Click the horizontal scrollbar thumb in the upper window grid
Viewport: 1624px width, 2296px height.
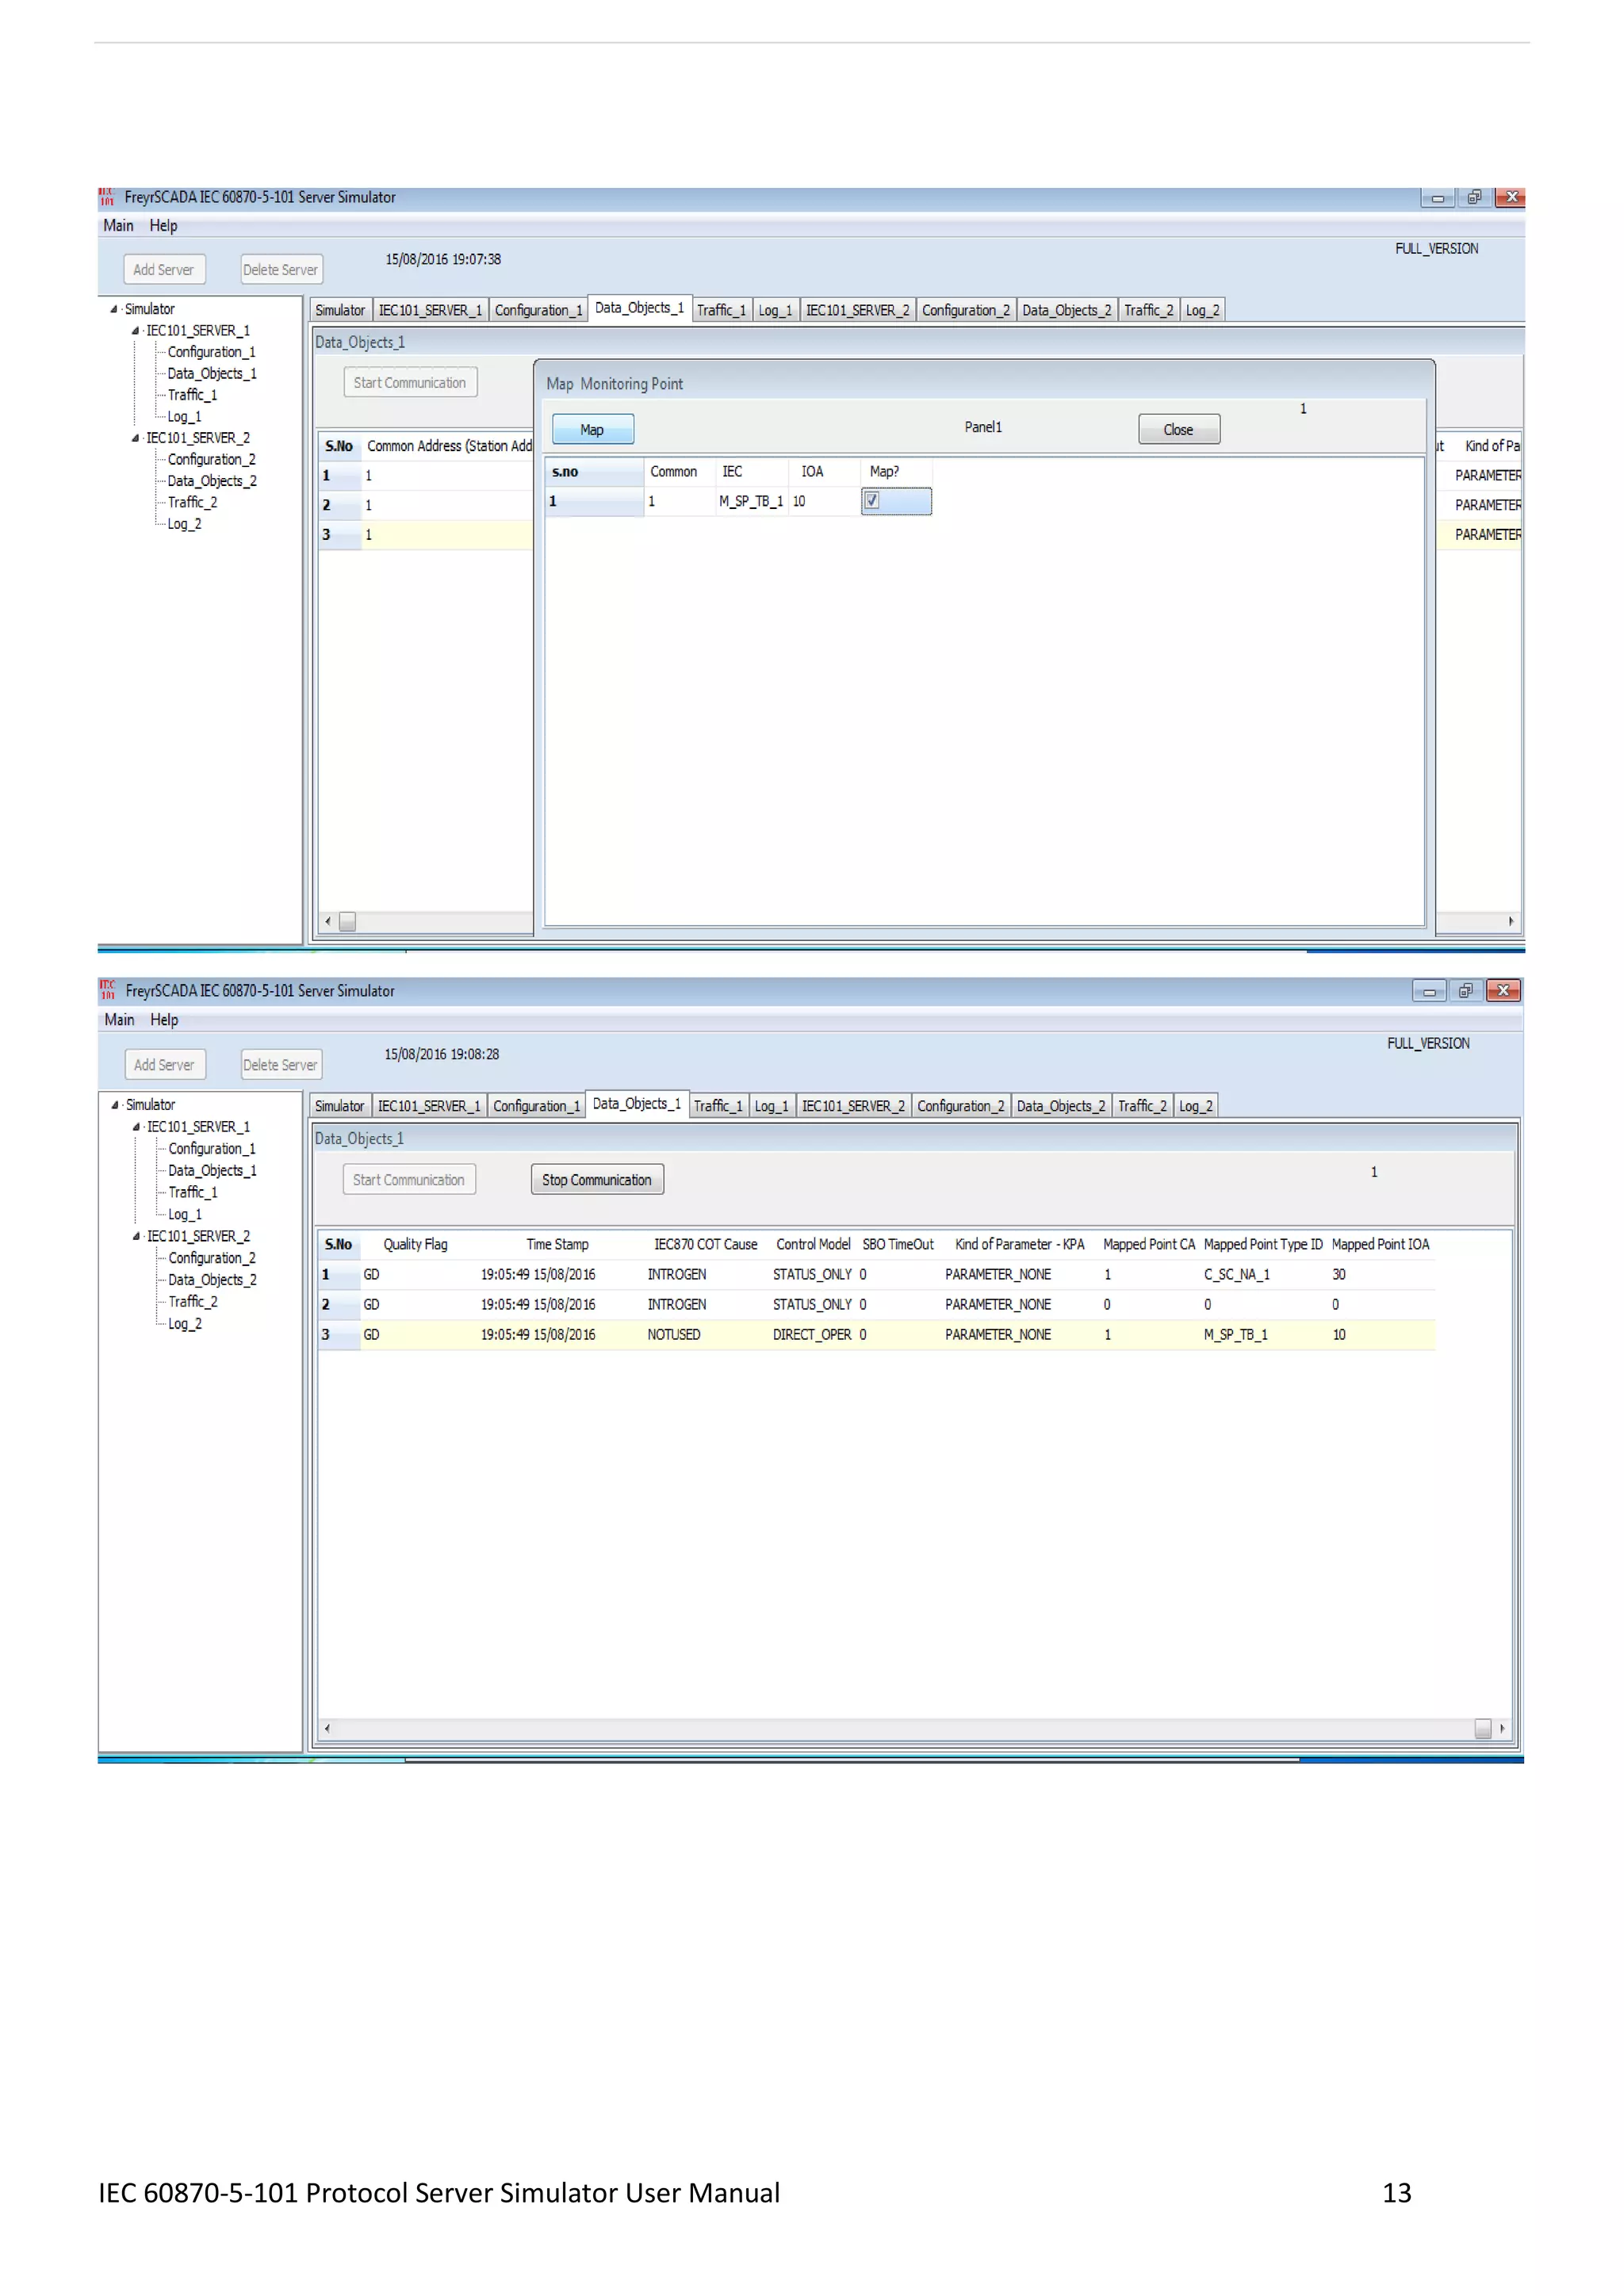(347, 922)
